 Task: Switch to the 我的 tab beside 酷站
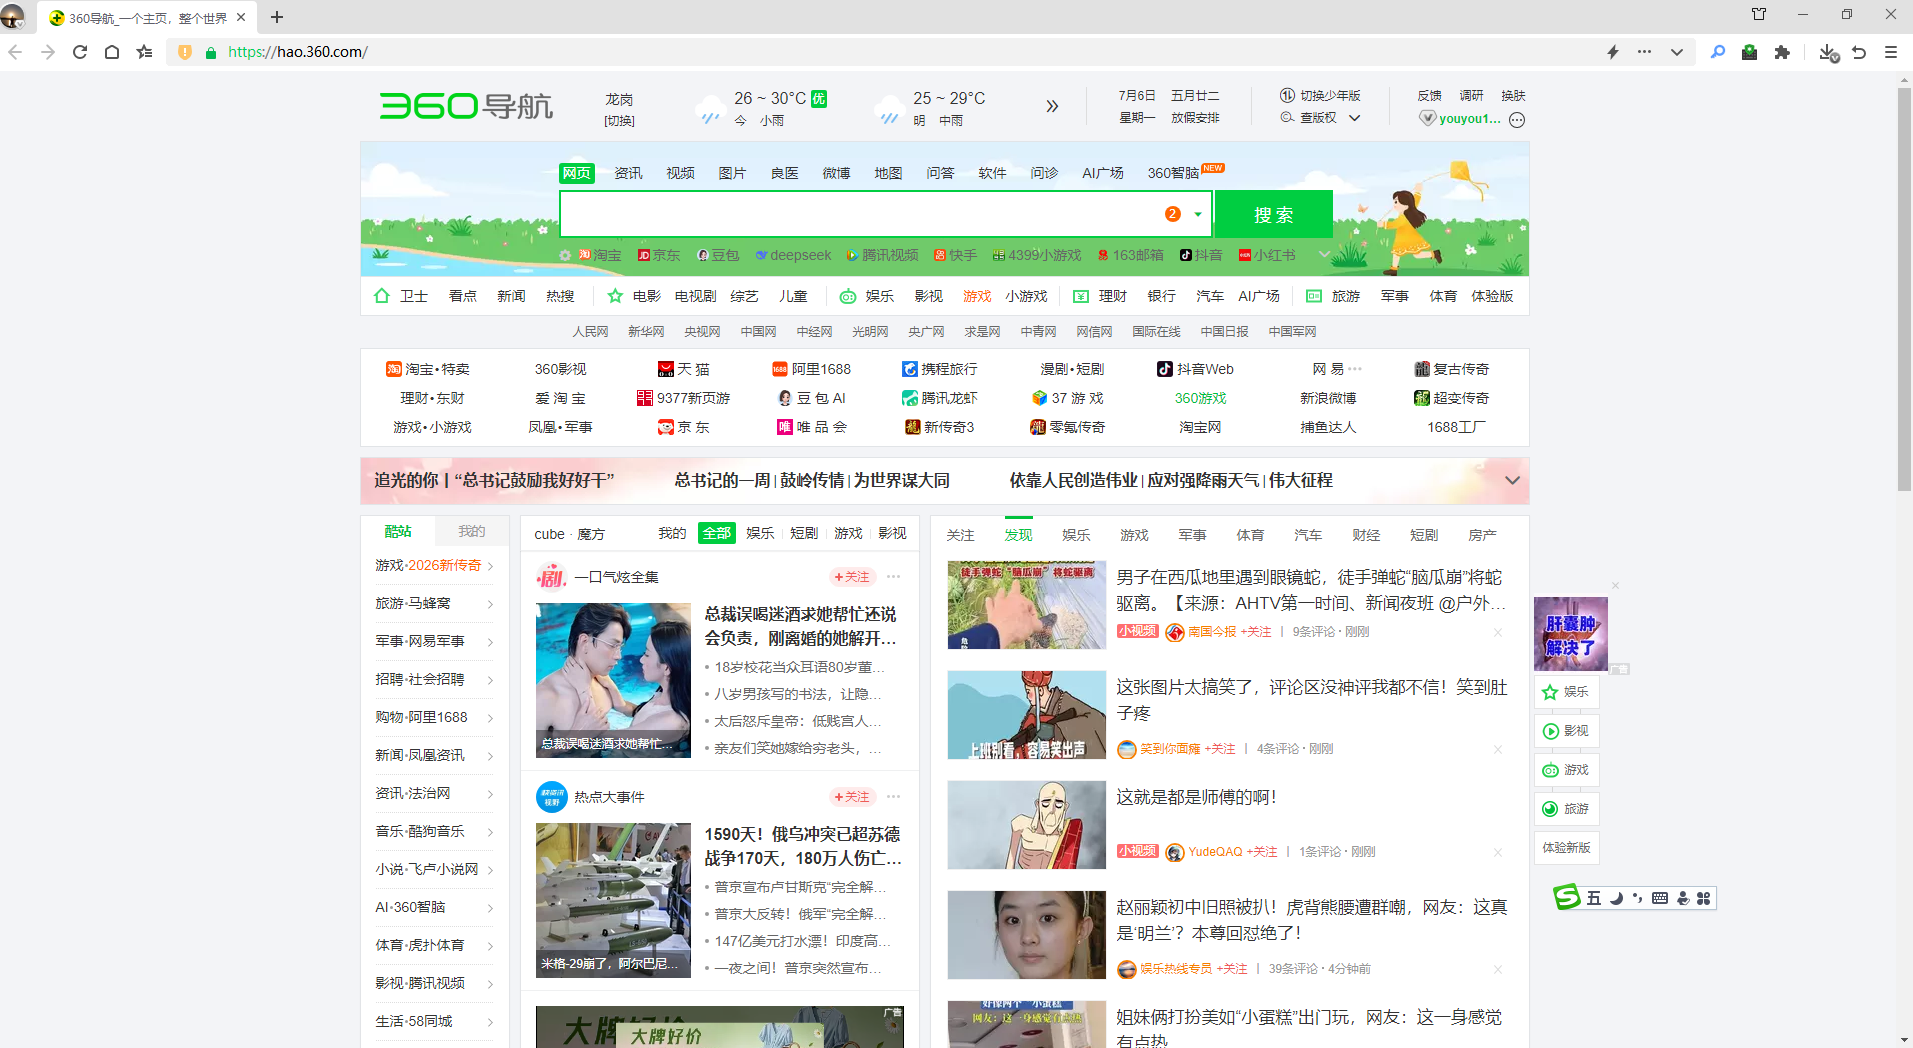pos(471,531)
